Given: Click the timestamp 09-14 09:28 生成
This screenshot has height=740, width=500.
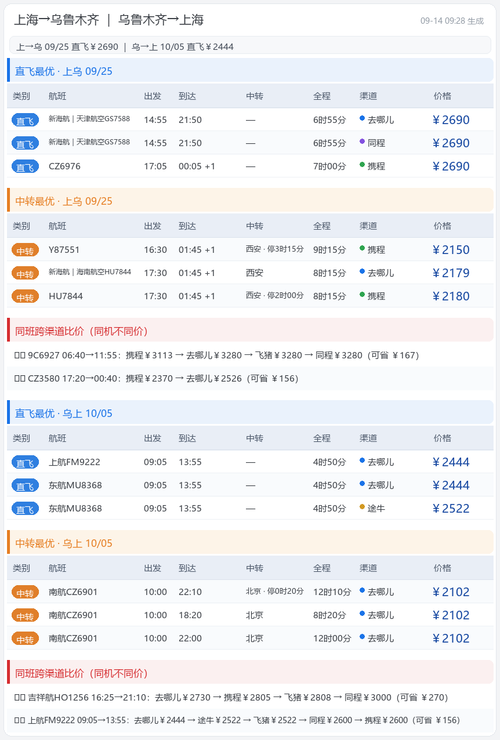Looking at the screenshot, I should click(452, 21).
